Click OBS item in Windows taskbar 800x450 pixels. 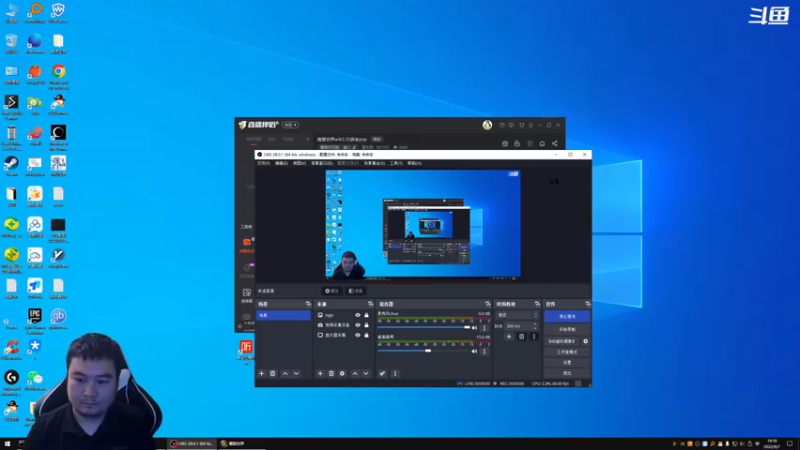(x=192, y=443)
